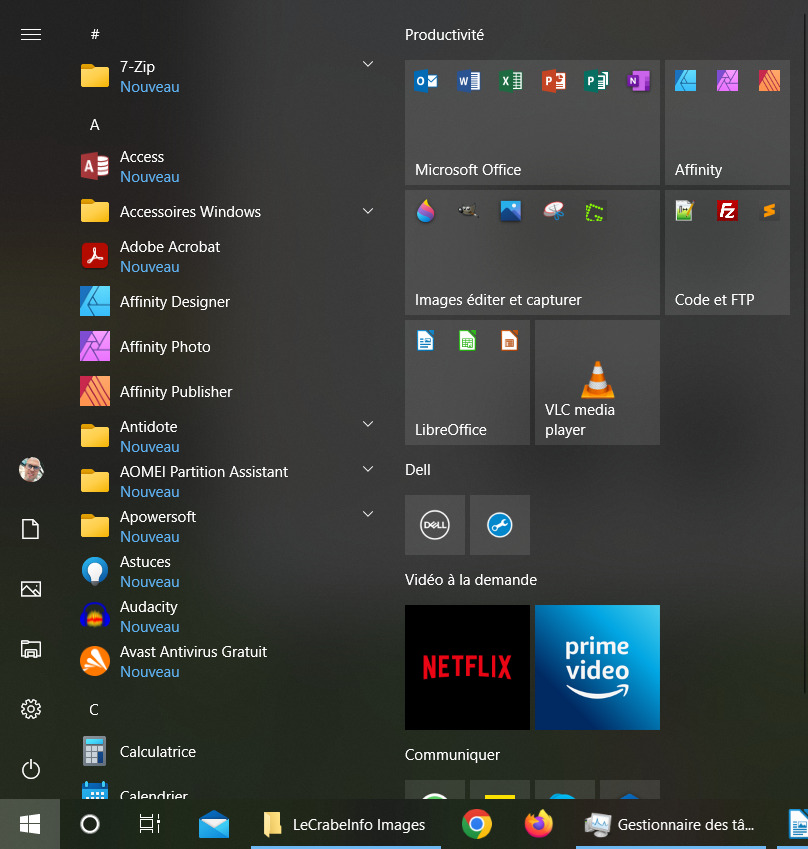Open Mail app from taskbar

point(214,824)
